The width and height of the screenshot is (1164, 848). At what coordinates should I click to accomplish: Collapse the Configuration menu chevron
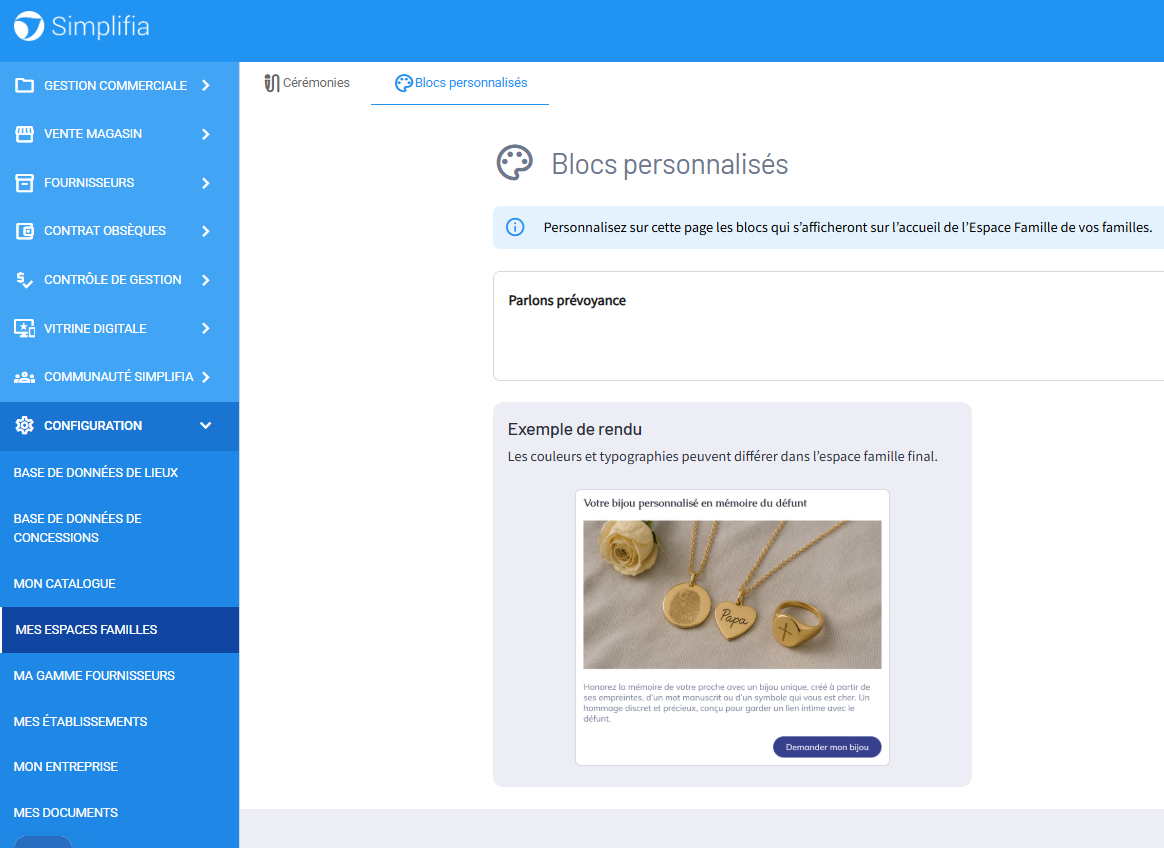206,426
